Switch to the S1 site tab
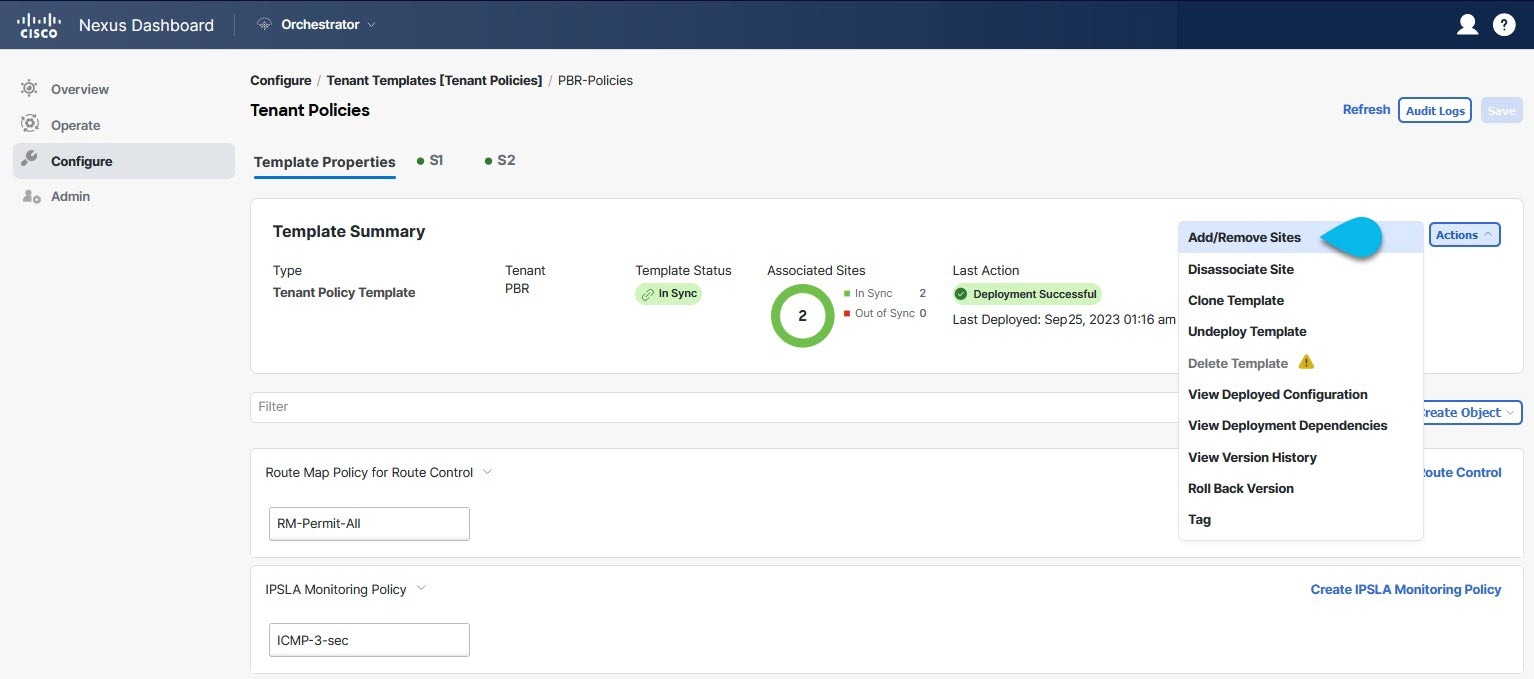This screenshot has height=679, width=1534. 430,160
